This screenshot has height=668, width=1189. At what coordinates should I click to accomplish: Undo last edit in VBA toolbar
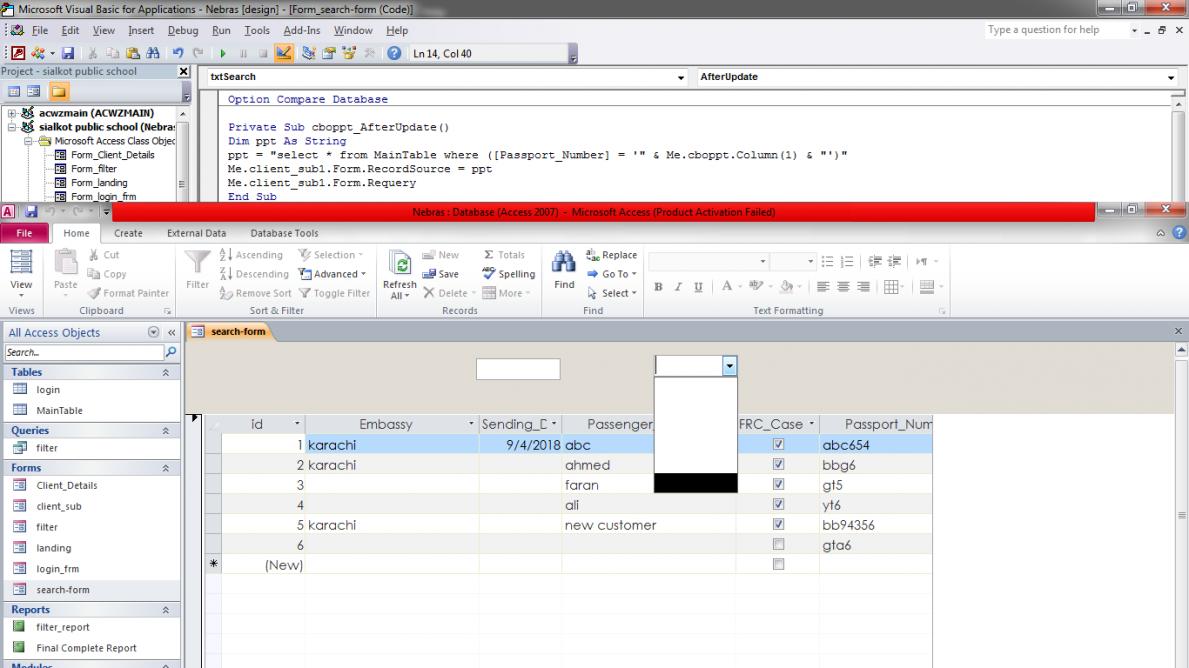point(177,53)
